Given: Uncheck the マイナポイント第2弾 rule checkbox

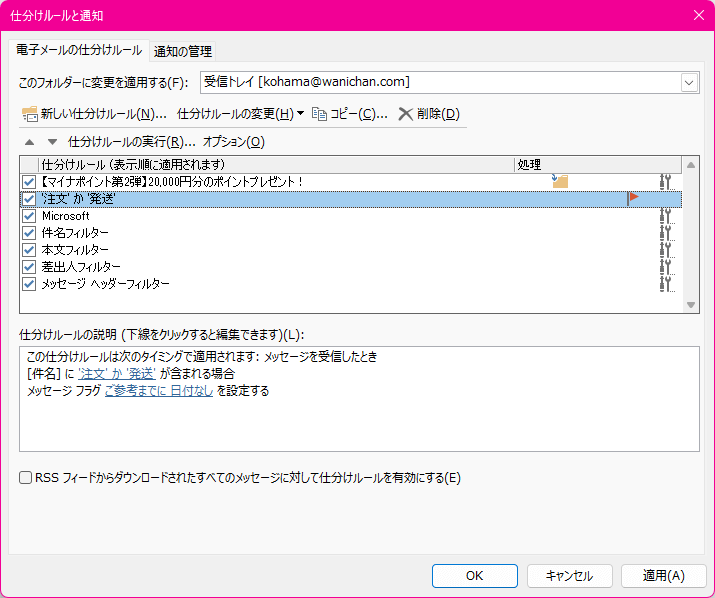Looking at the screenshot, I should coord(29,182).
